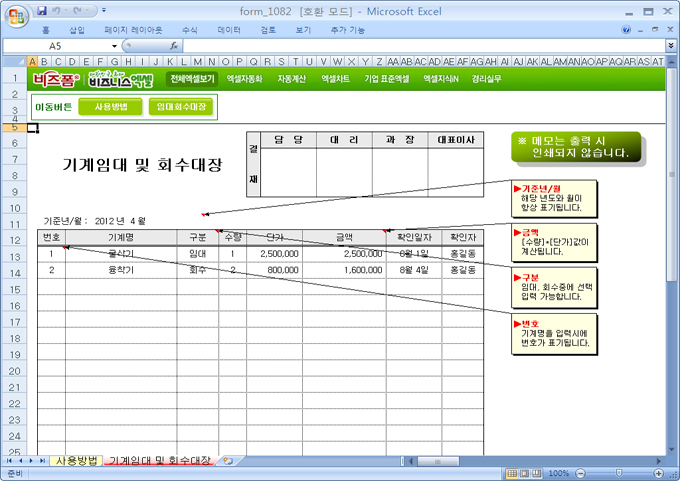The height and width of the screenshot is (481, 680).
Task: Click the zoom out minus button
Action: click(x=580, y=473)
